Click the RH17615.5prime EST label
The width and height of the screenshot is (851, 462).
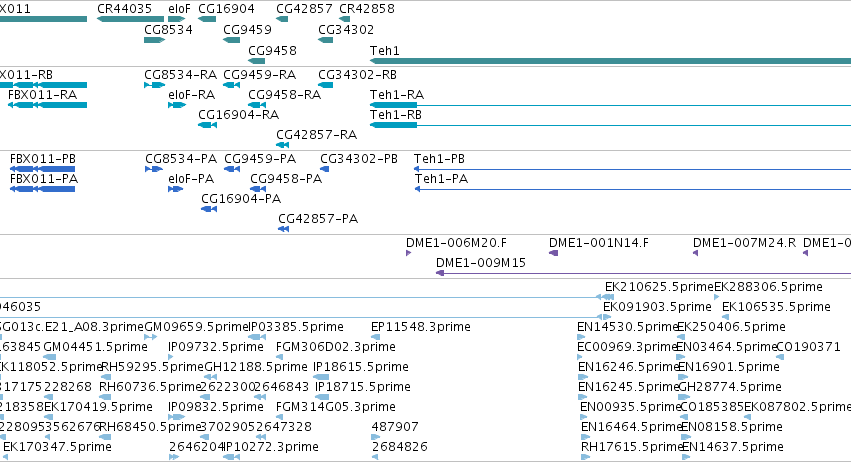click(632, 447)
